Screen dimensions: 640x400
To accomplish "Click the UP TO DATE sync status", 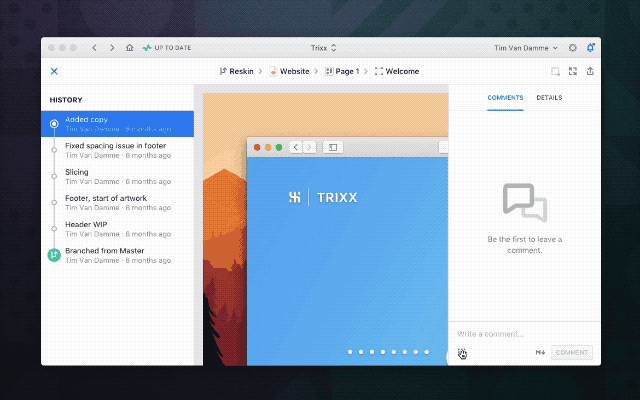I will [167, 48].
